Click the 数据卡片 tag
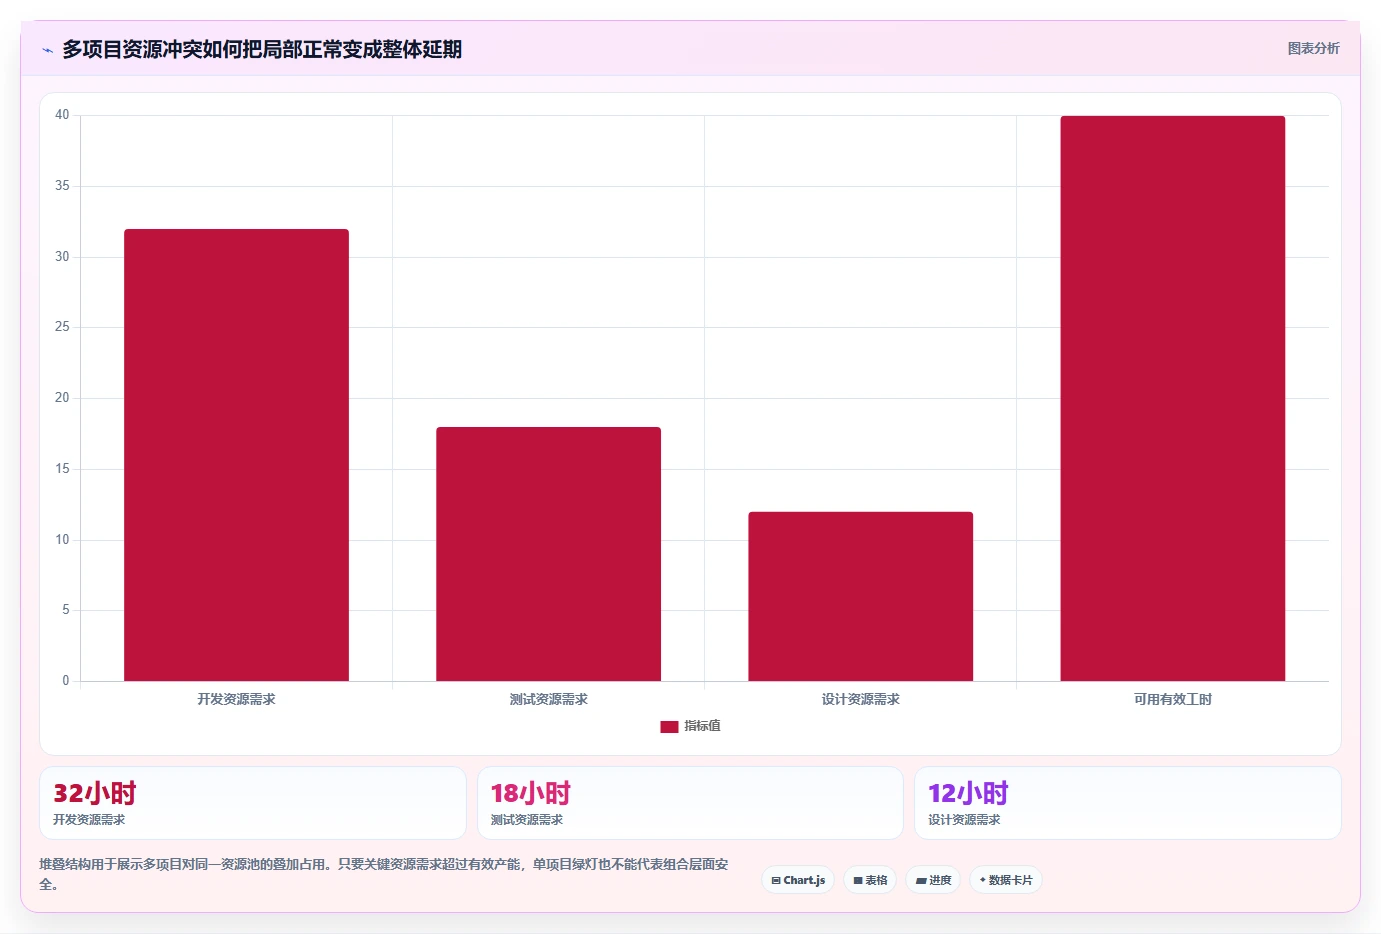 (1006, 880)
